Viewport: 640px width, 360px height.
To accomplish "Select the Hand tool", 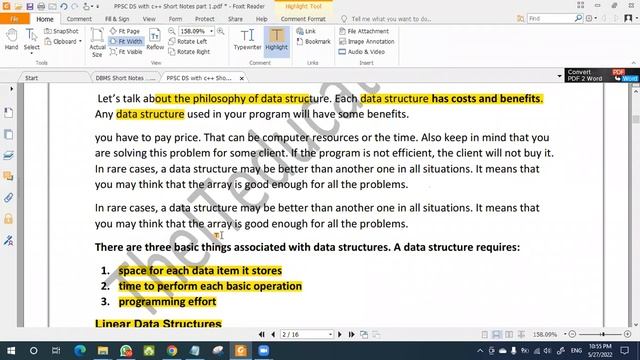I will 11,40.
